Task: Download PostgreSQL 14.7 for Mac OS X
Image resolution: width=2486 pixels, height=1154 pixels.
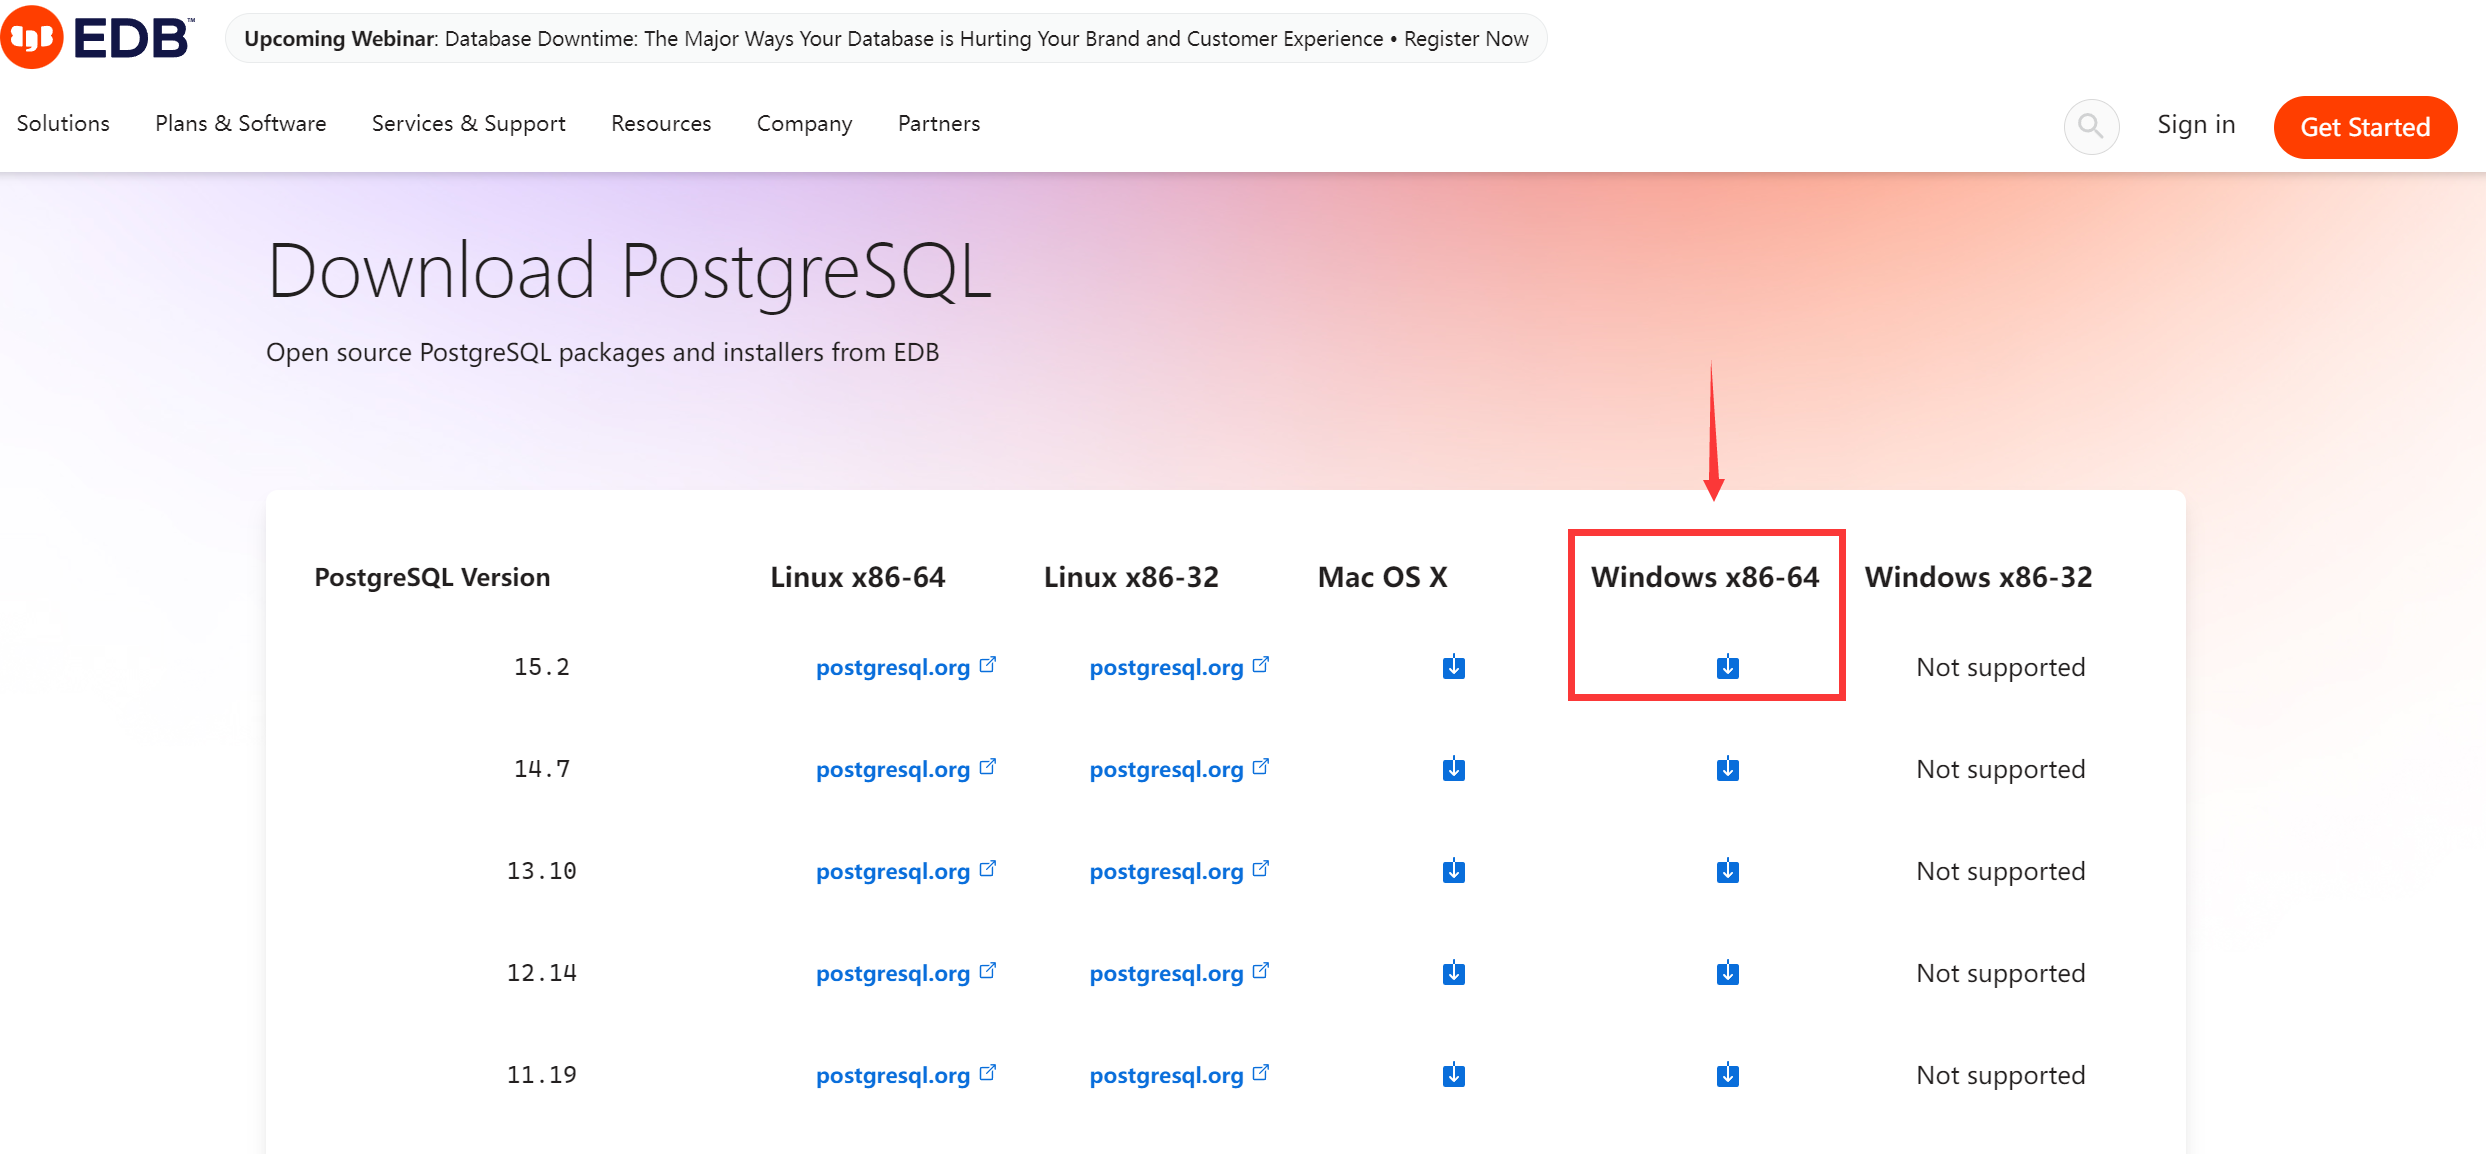Action: pos(1454,769)
